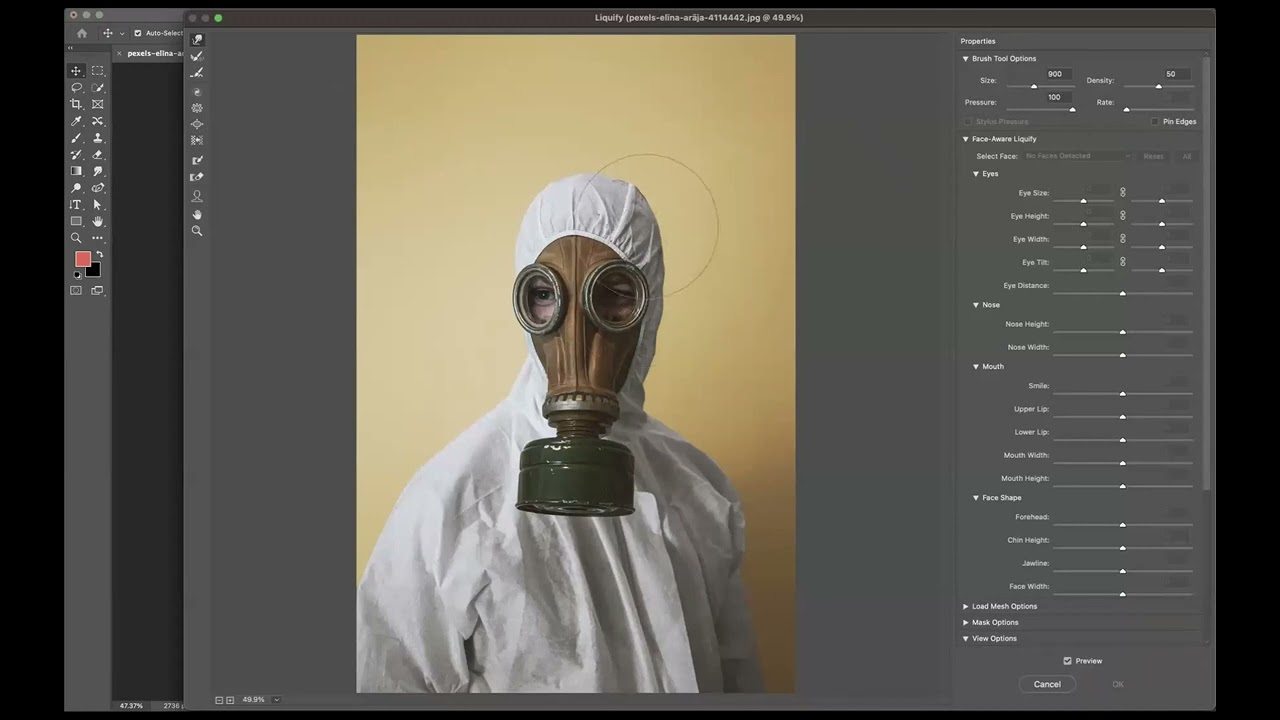Screen dimensions: 1280x720
Task: Select the Twirl Clockwise tool
Action: pos(197,92)
